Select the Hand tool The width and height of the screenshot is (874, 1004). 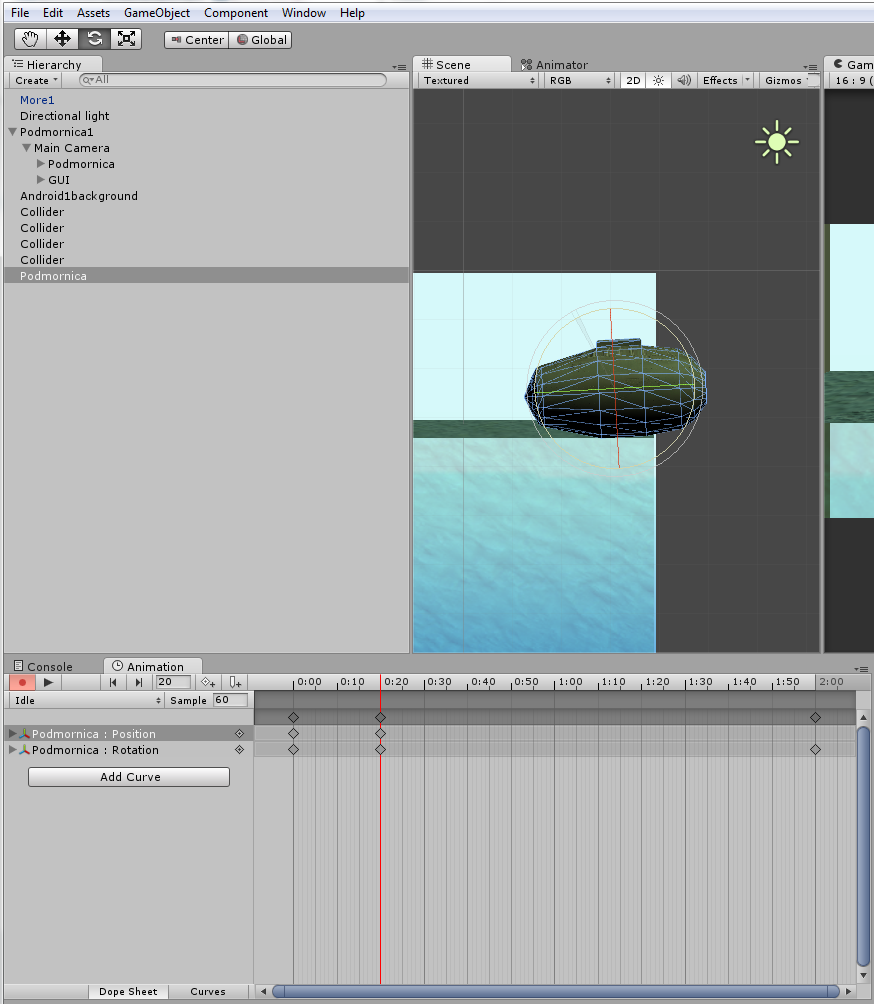(30, 39)
